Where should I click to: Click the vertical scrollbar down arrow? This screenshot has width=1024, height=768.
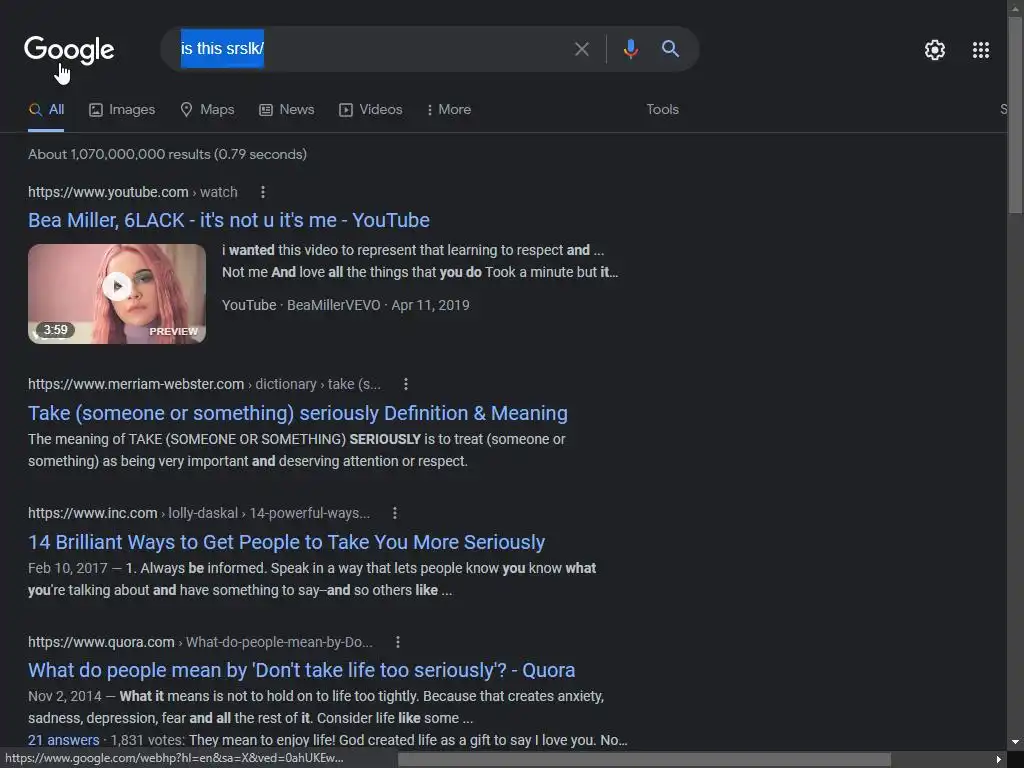(x=1015, y=742)
